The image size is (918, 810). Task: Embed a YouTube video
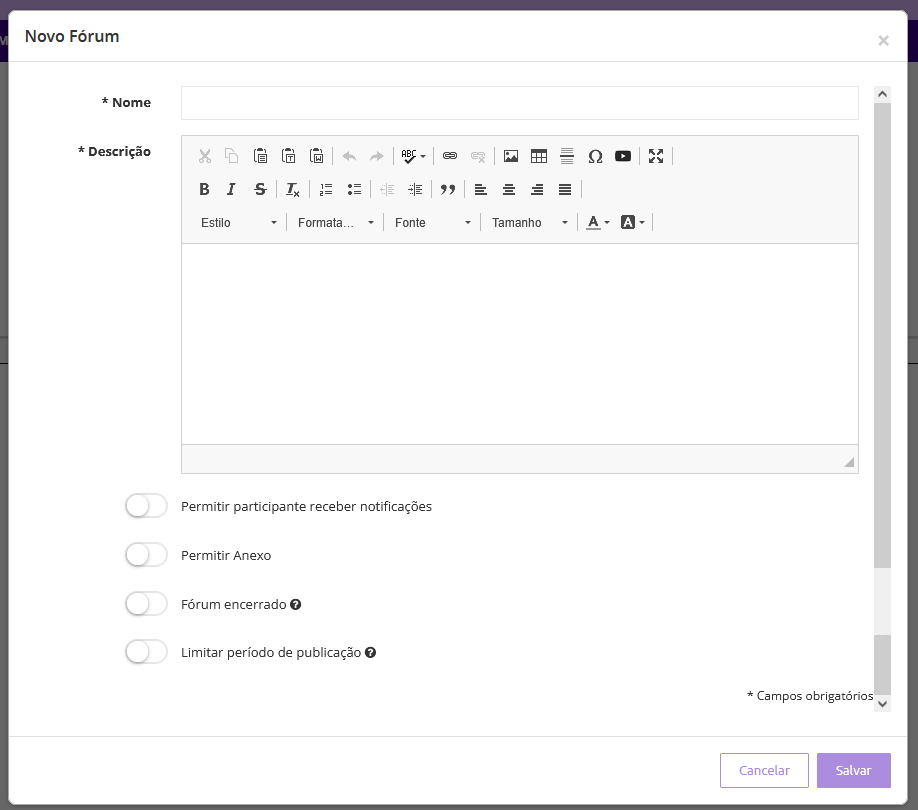[x=623, y=156]
